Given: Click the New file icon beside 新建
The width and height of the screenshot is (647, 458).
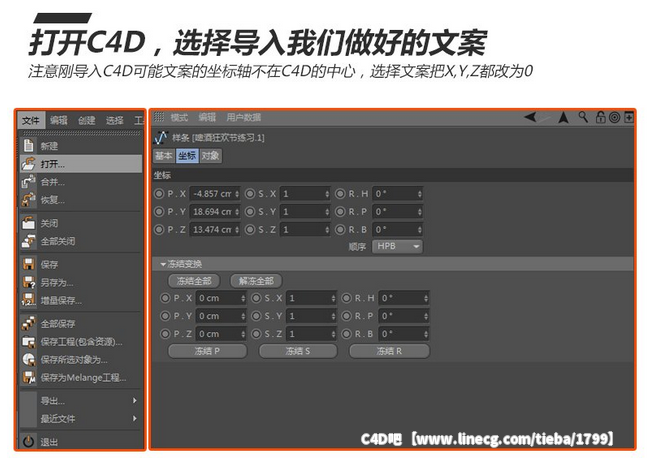Looking at the screenshot, I should click(x=28, y=145).
